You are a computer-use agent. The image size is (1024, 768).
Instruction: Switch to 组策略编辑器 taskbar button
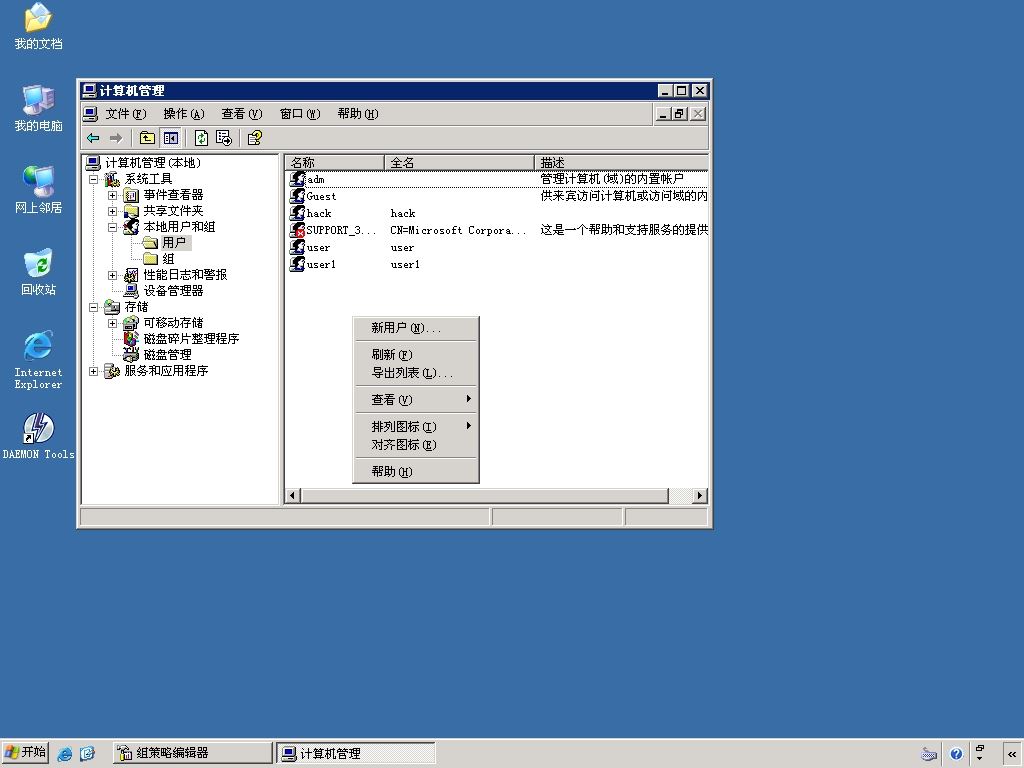coord(192,753)
